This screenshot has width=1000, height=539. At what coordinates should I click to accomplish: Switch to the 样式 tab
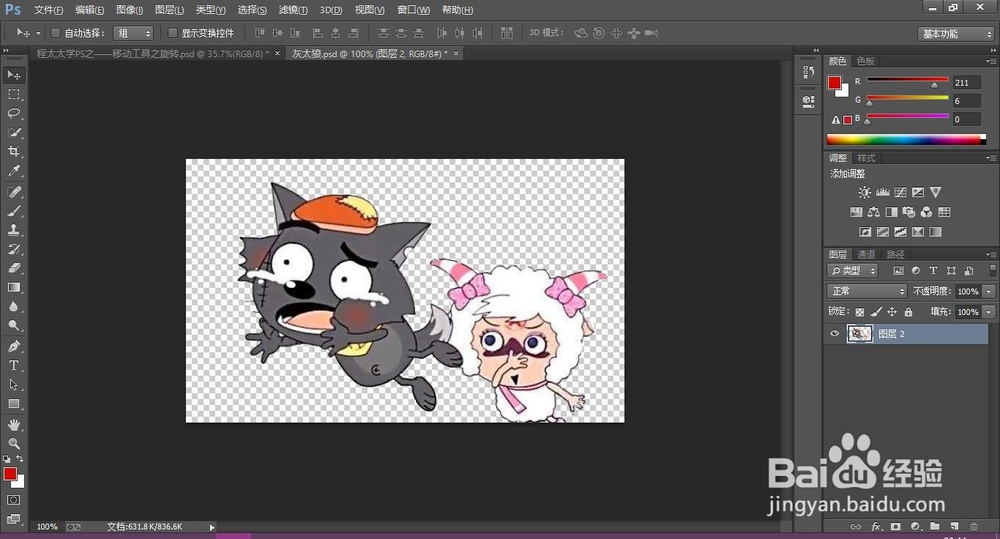(866, 158)
